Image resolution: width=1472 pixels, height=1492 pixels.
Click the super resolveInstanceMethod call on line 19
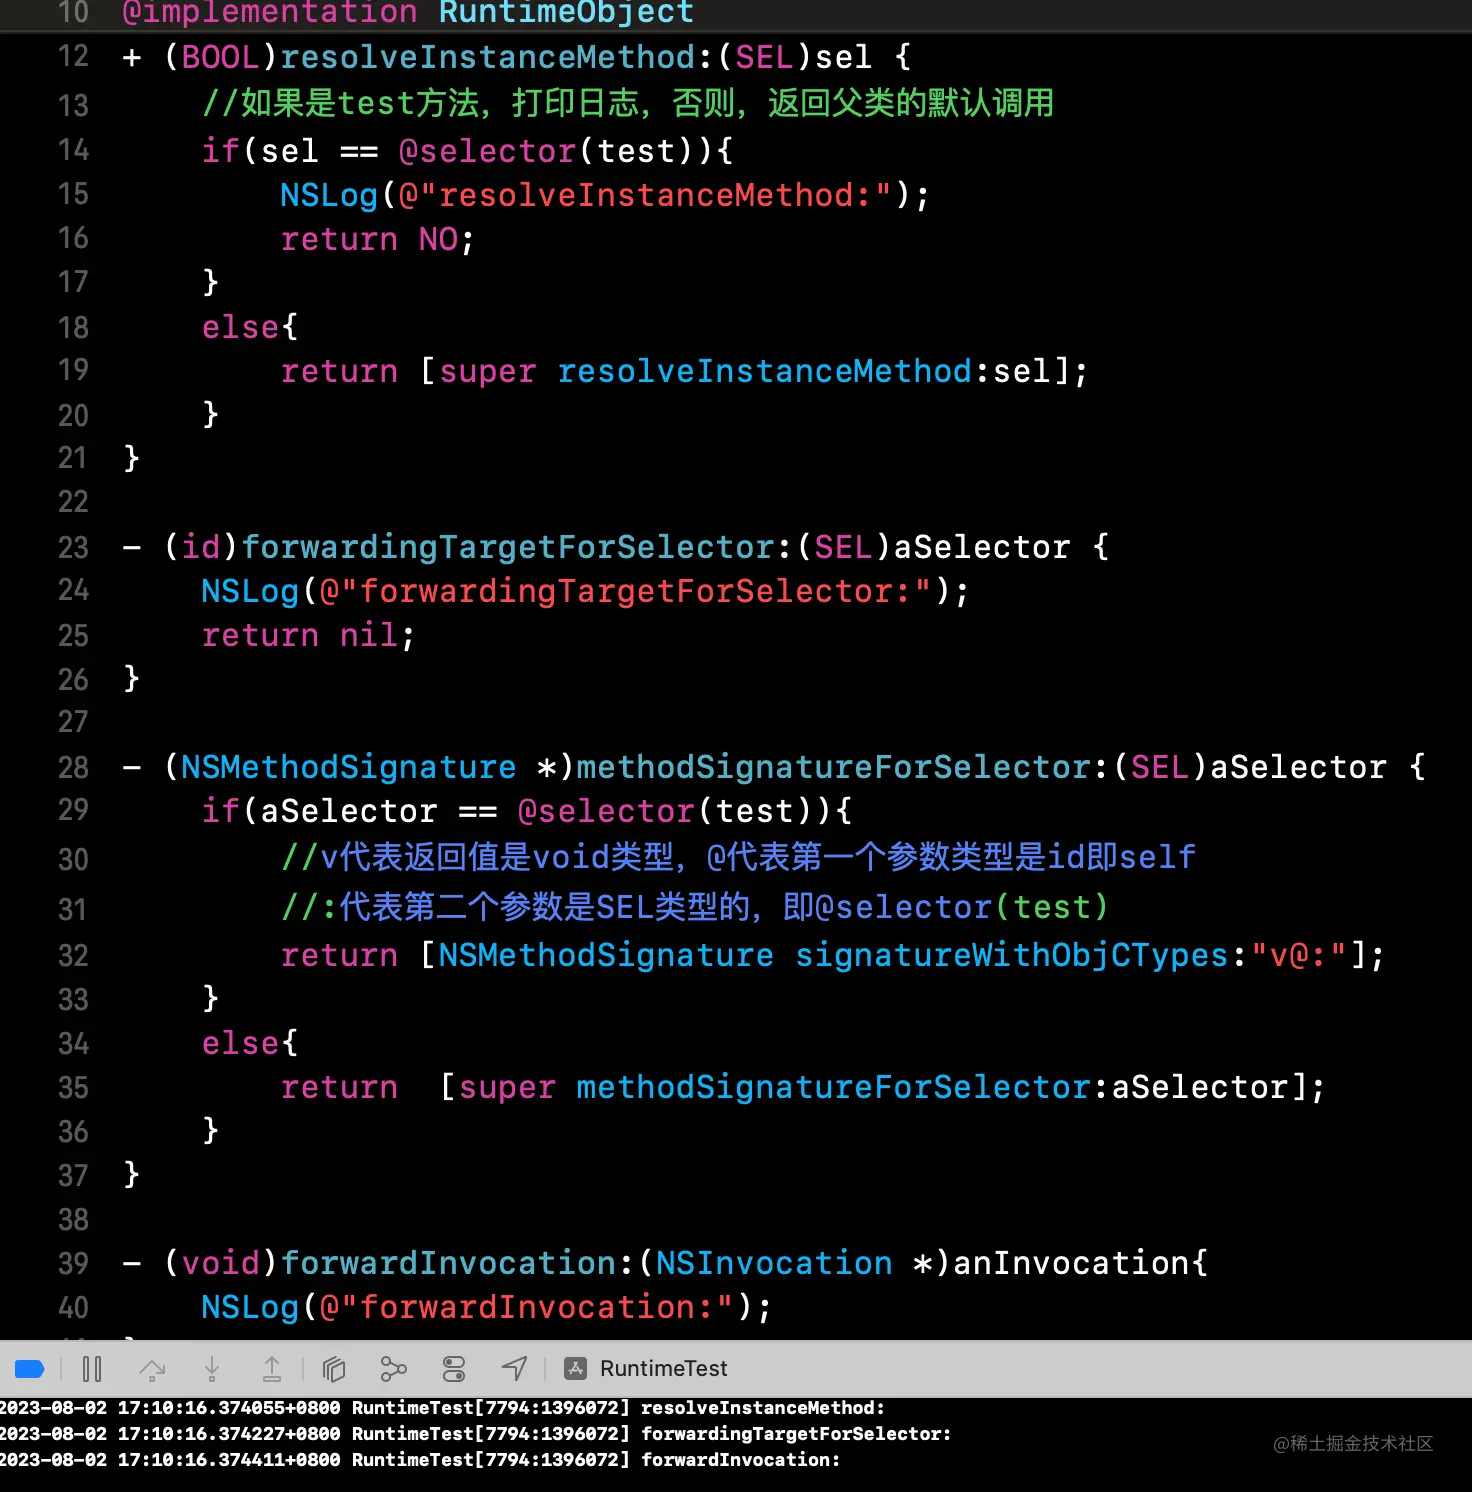point(754,371)
